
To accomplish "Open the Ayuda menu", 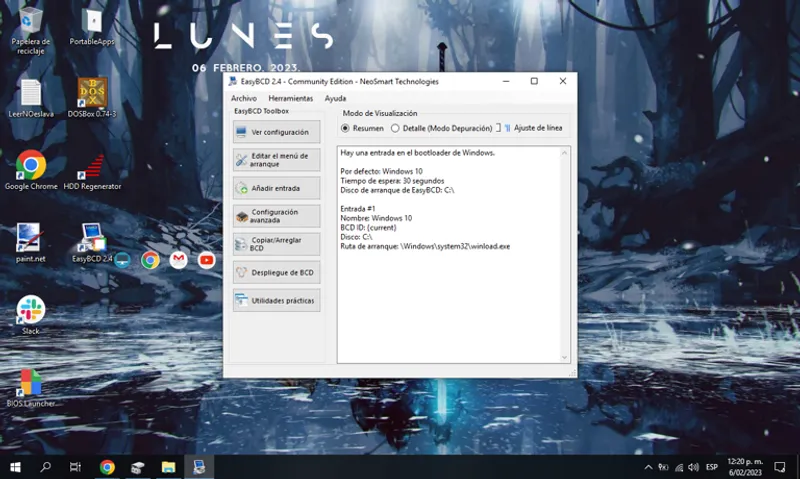I will 335,98.
